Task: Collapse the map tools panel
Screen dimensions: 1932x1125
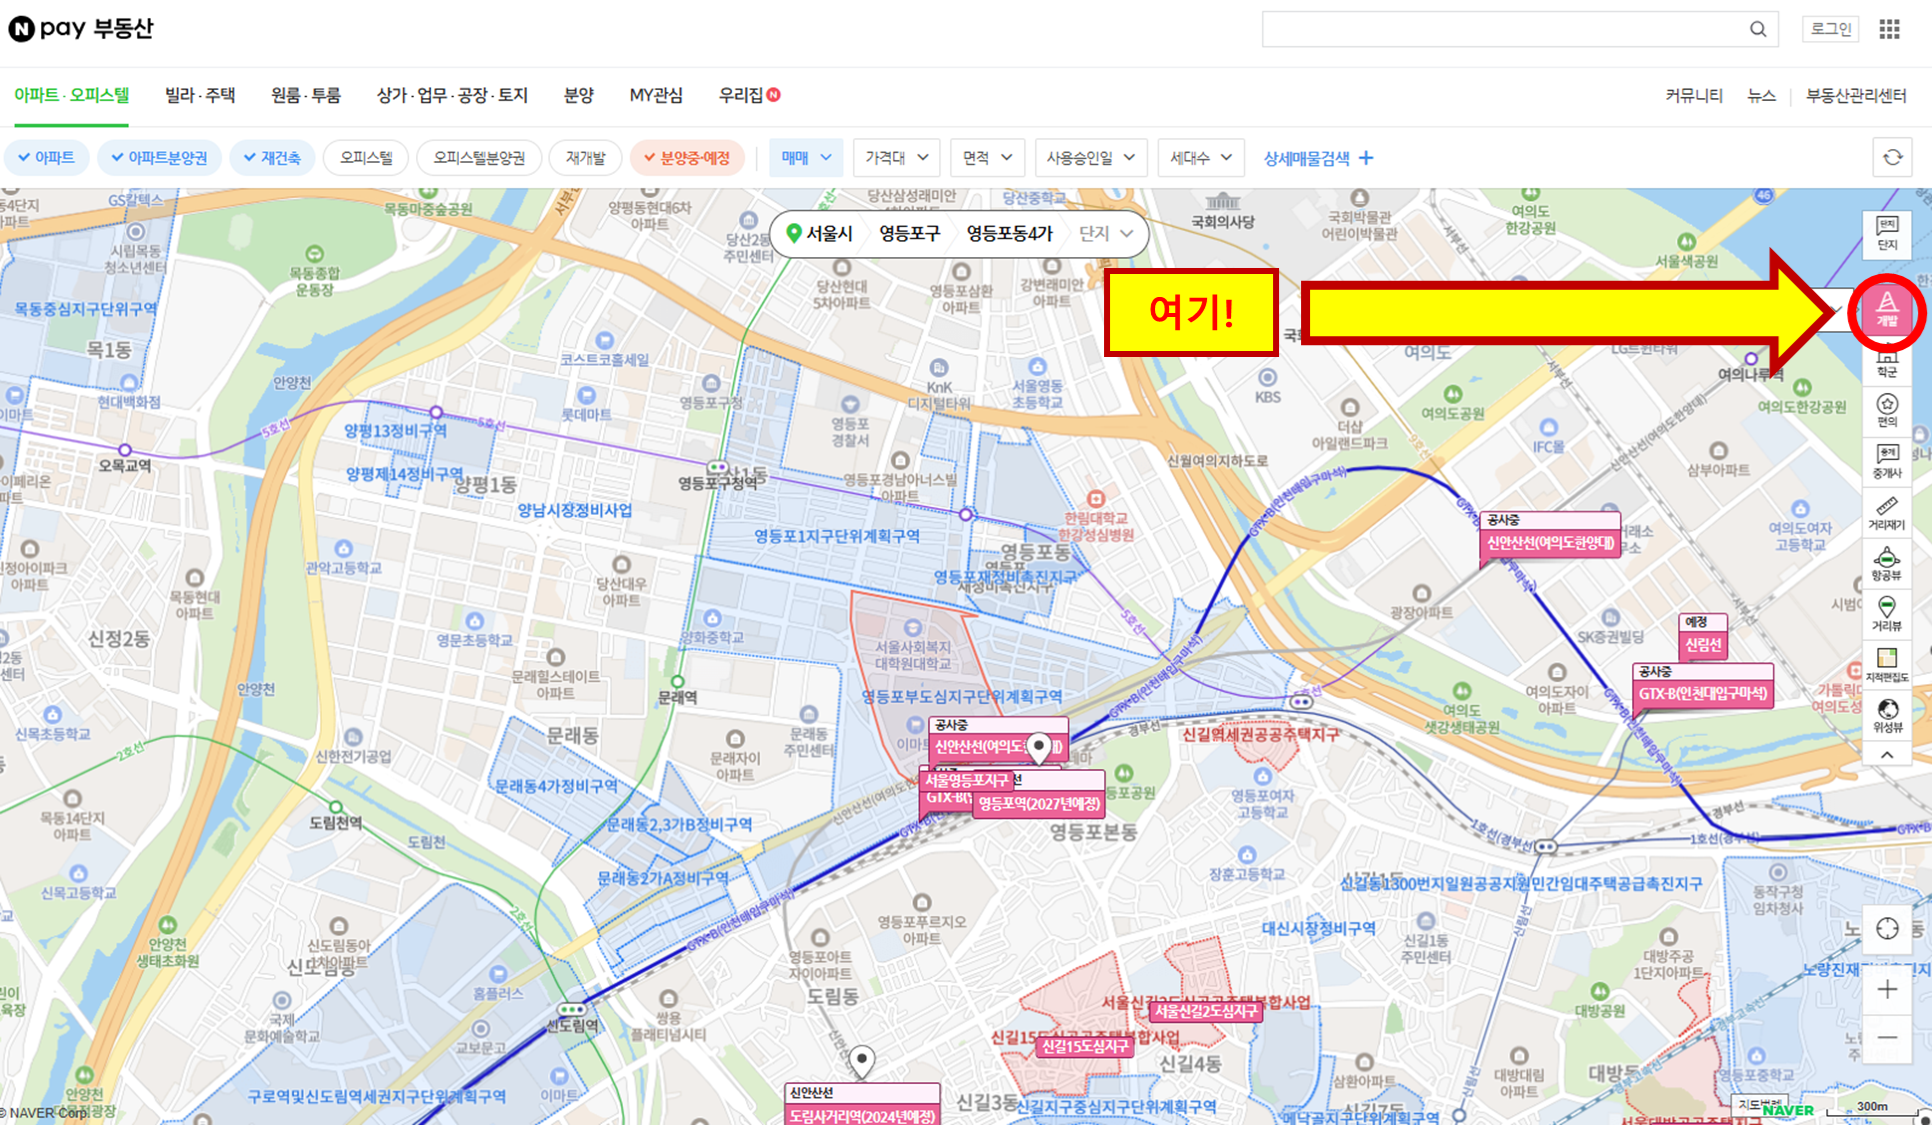Action: pyautogui.click(x=1886, y=755)
